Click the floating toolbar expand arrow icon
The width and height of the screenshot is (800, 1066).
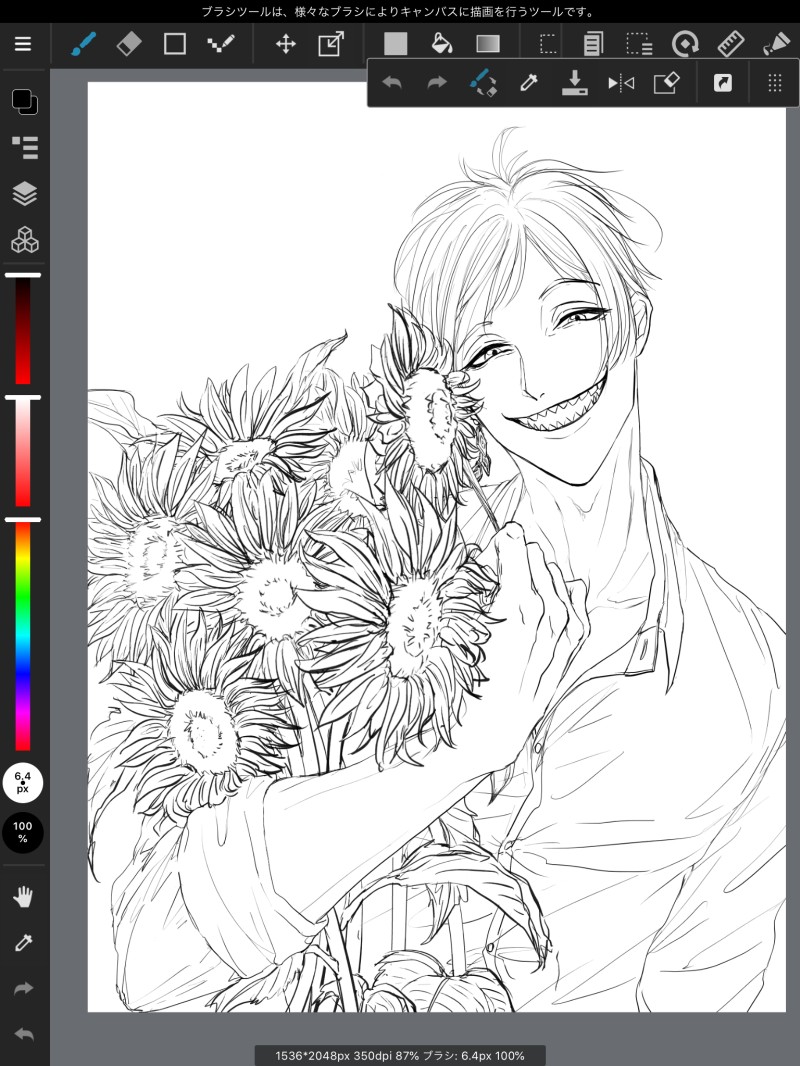(x=723, y=83)
